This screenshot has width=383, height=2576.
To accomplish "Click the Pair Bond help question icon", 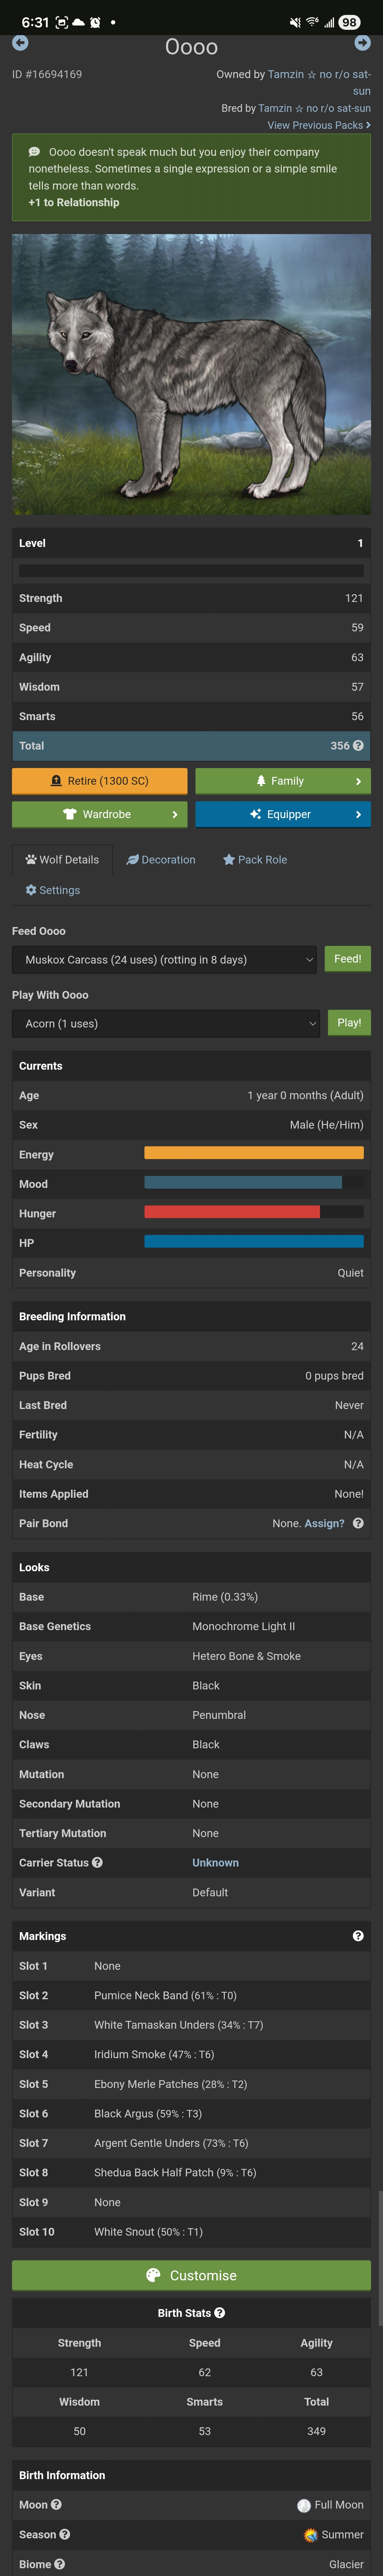I will click(358, 1523).
